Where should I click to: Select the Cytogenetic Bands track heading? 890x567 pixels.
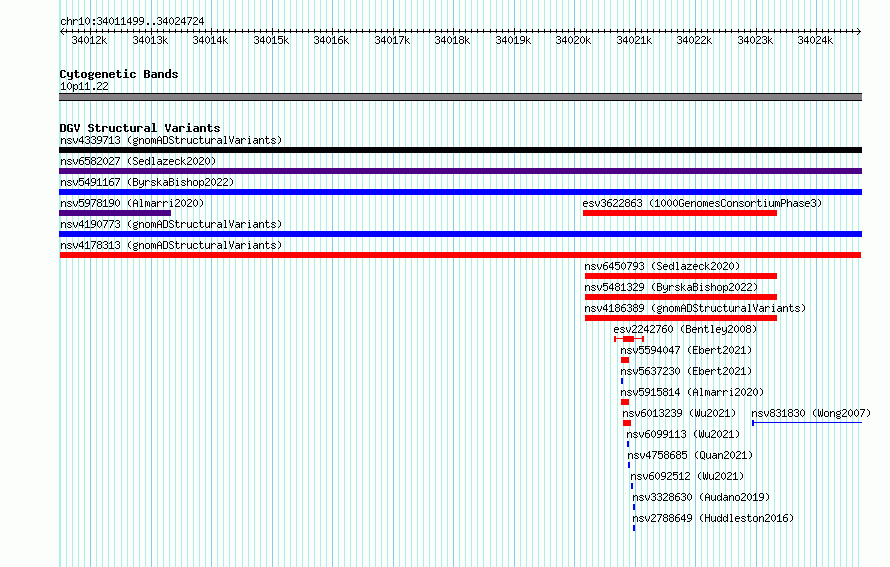point(119,74)
